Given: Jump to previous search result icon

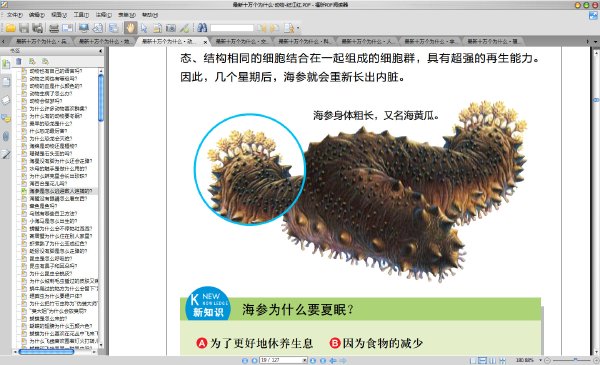Looking at the screenshot, I should [x=262, y=28].
